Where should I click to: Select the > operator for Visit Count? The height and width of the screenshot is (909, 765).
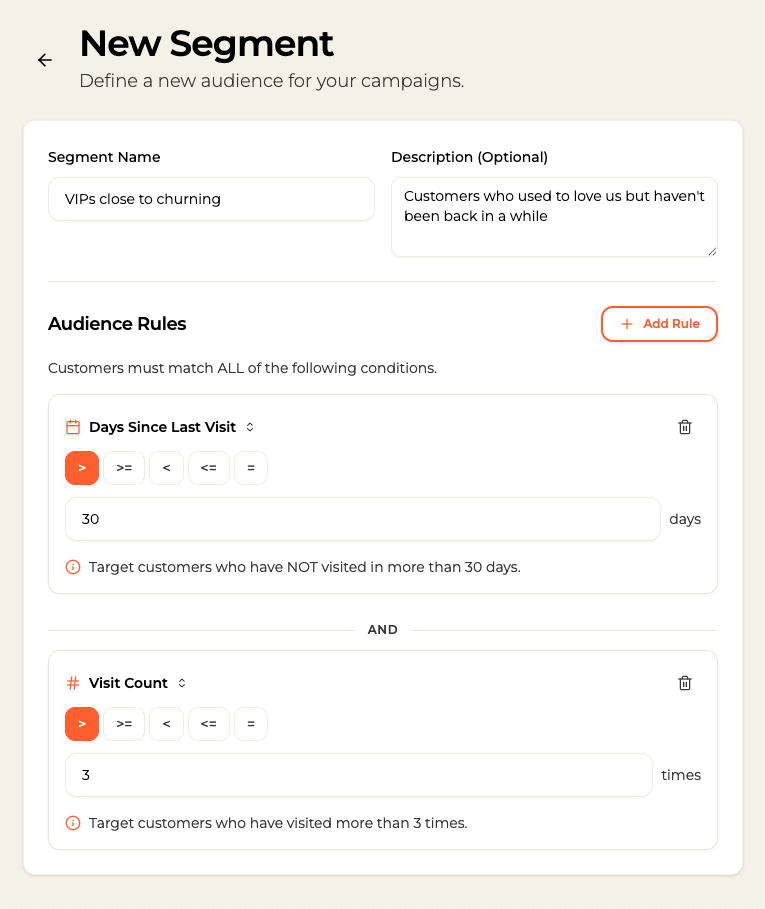click(82, 724)
